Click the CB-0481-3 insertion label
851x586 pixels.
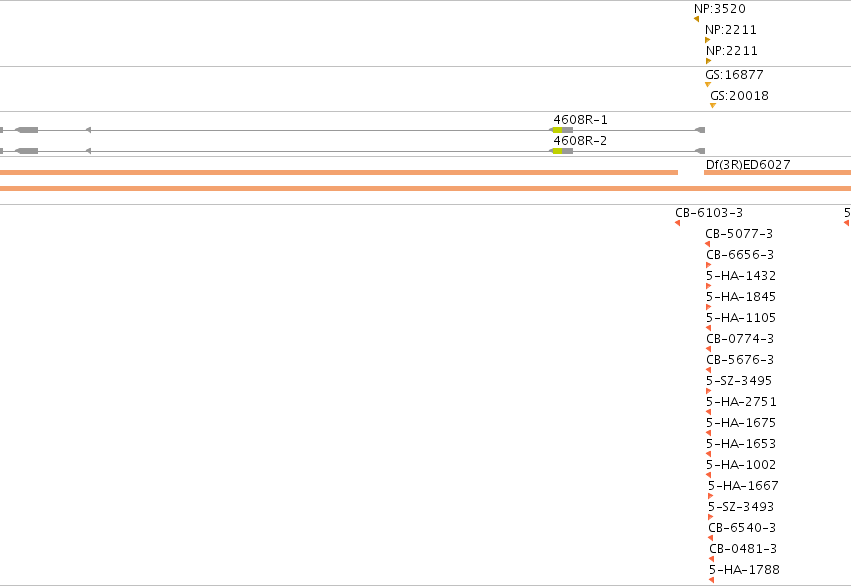[743, 549]
